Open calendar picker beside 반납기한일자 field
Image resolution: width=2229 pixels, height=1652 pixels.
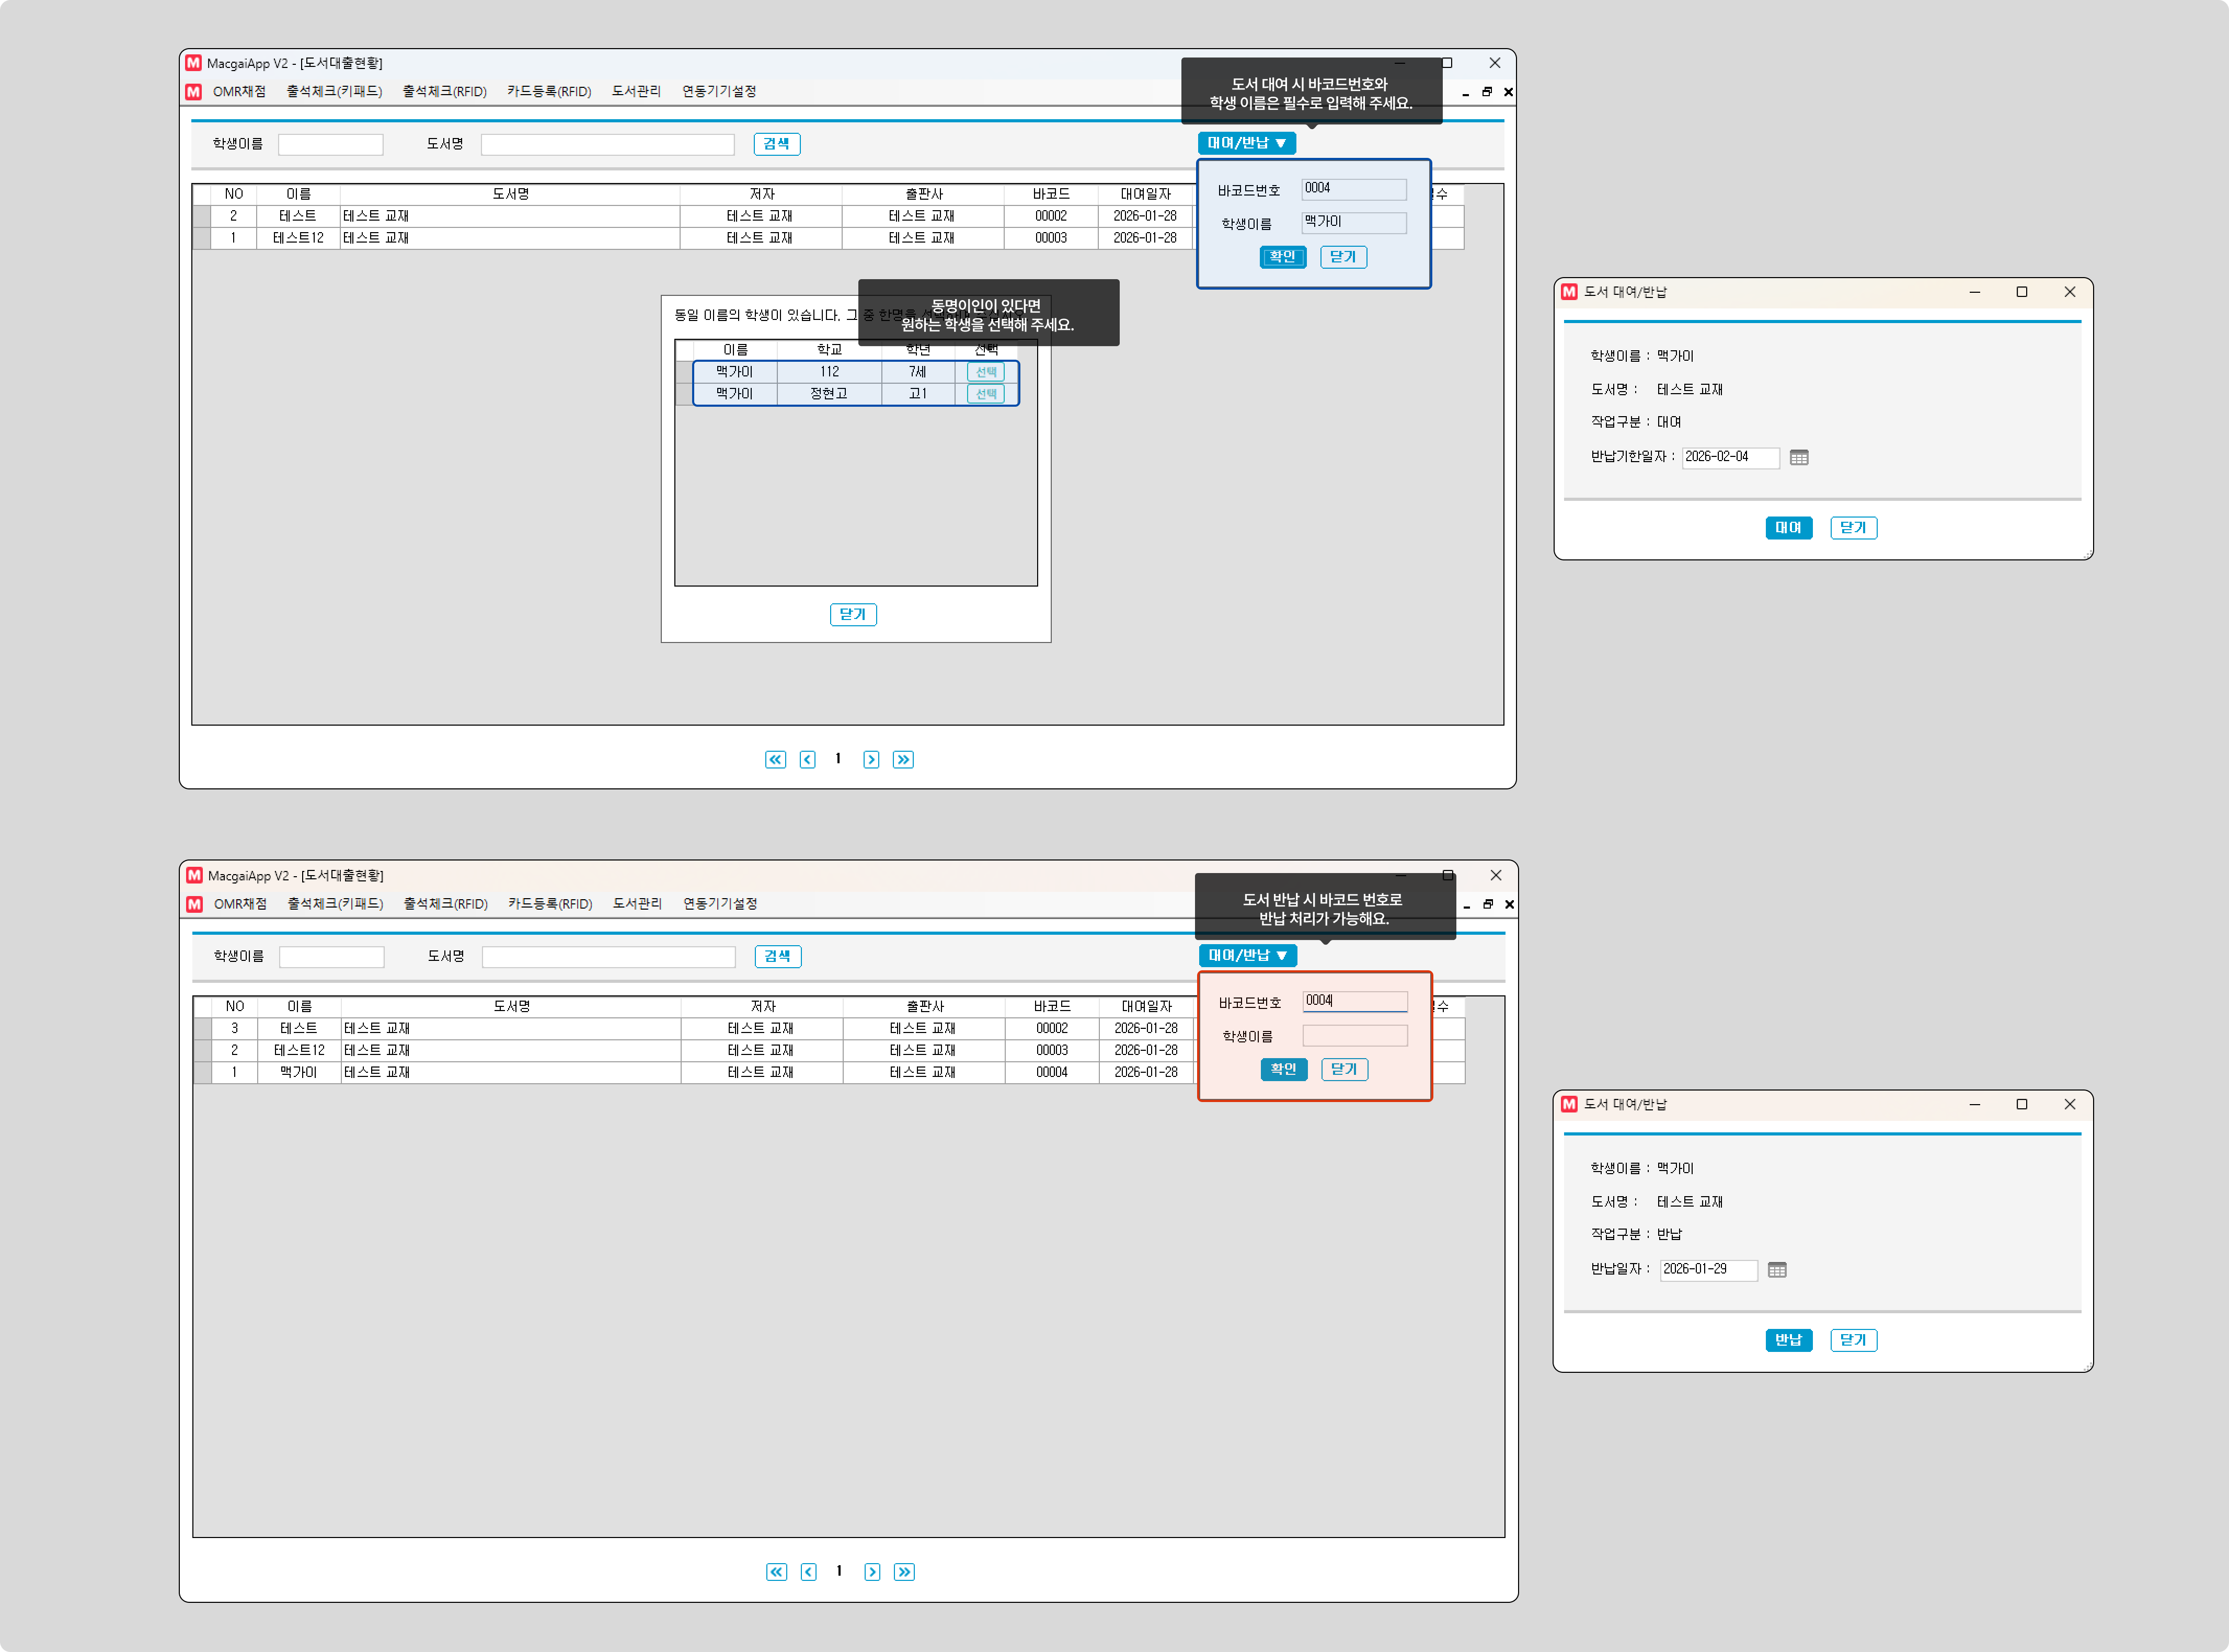pyautogui.click(x=1798, y=457)
